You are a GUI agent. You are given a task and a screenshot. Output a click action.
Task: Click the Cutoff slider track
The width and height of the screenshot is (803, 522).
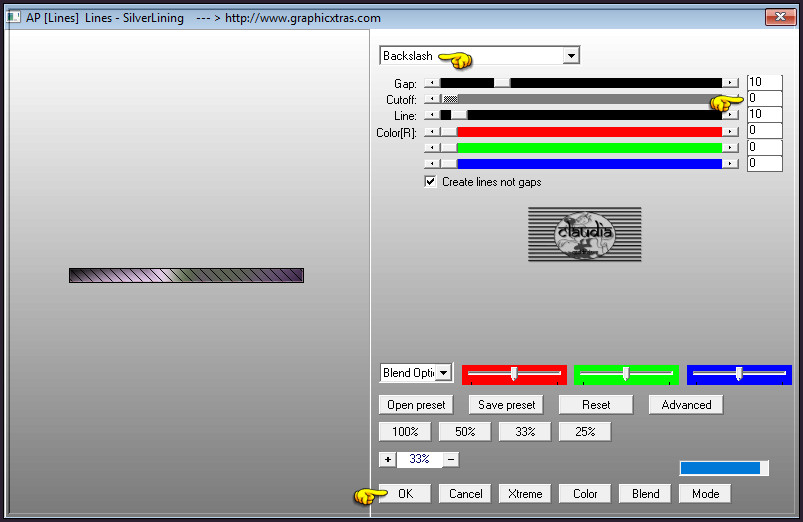point(581,99)
